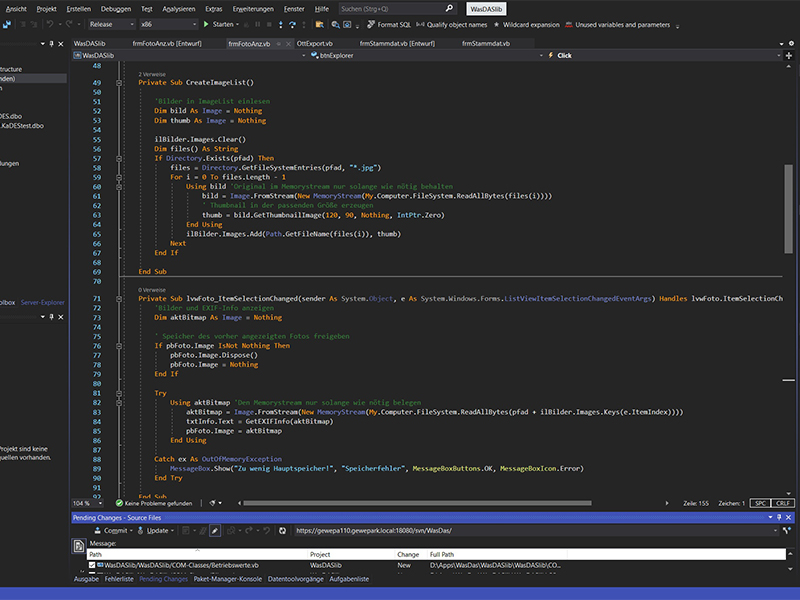Toggle the SPC indicator in editor status bar
800x600 pixels.
[760, 503]
